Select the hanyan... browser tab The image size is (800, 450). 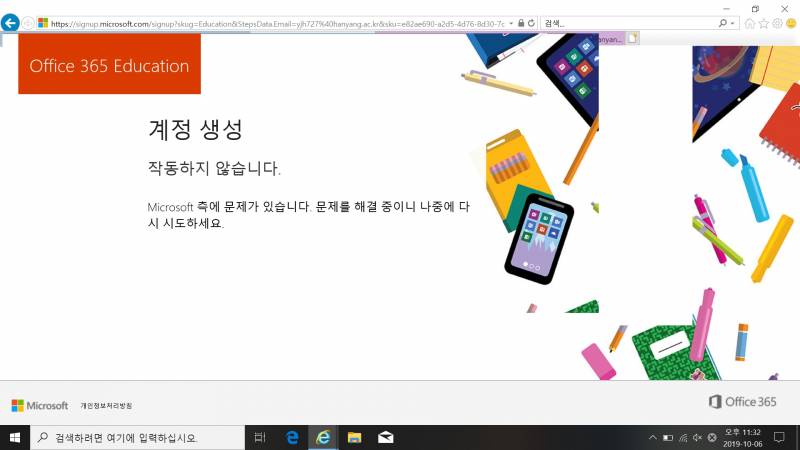click(x=611, y=39)
